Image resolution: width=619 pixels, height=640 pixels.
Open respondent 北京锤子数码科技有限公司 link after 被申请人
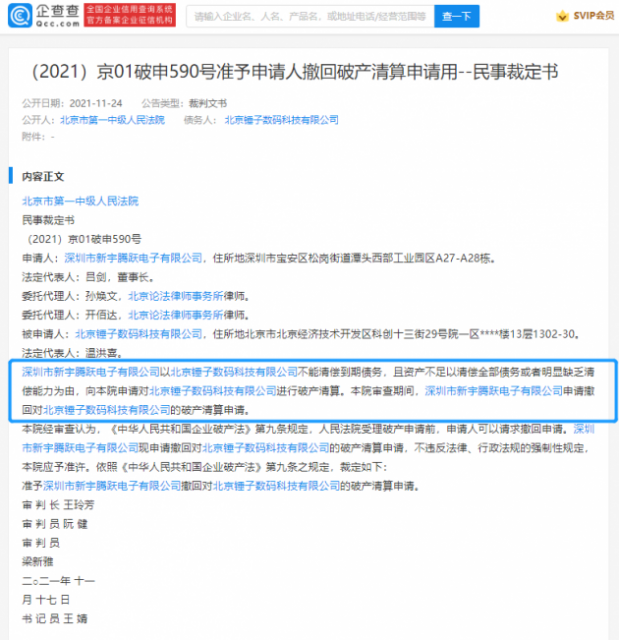coord(138,334)
